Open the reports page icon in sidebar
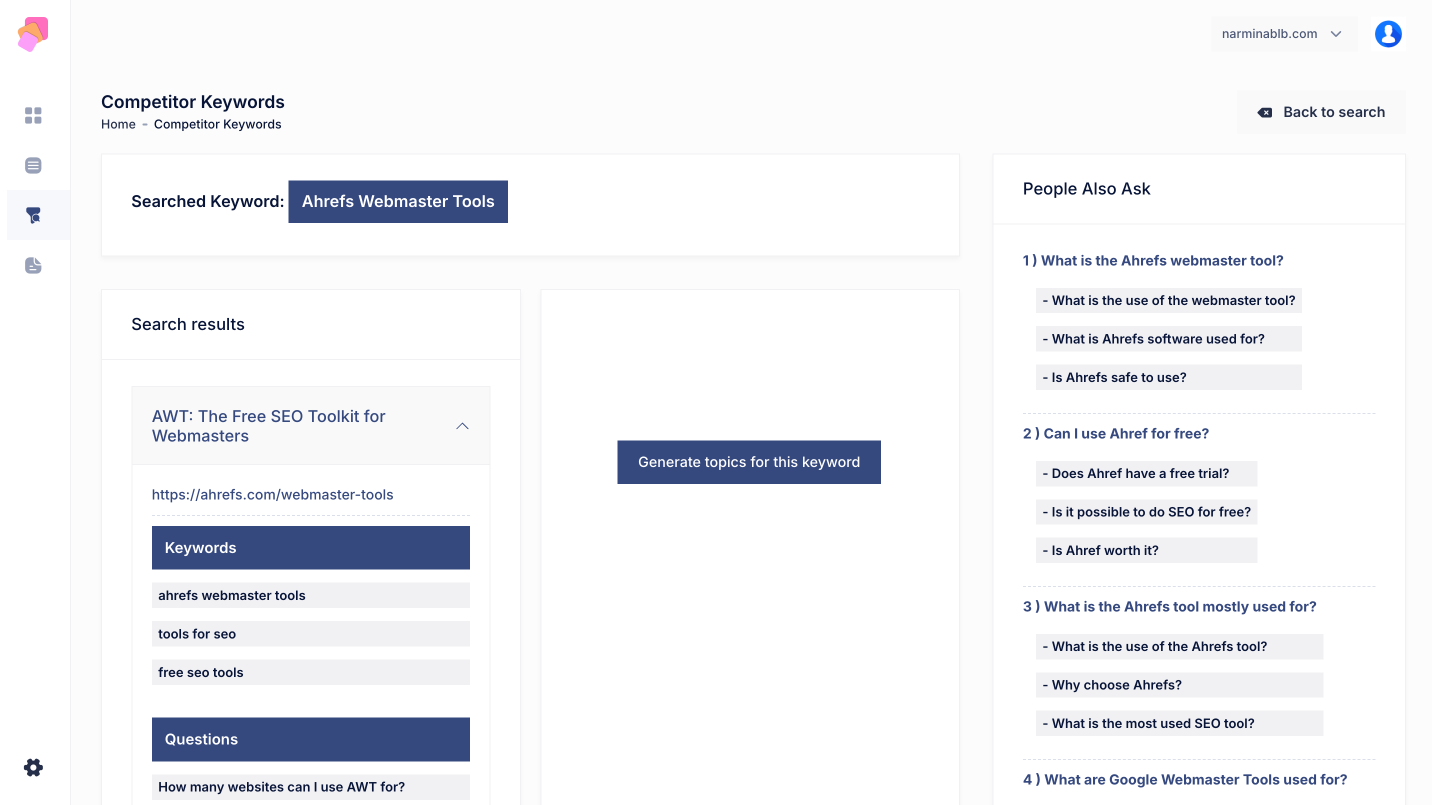Image resolution: width=1432 pixels, height=805 pixels. [33, 265]
